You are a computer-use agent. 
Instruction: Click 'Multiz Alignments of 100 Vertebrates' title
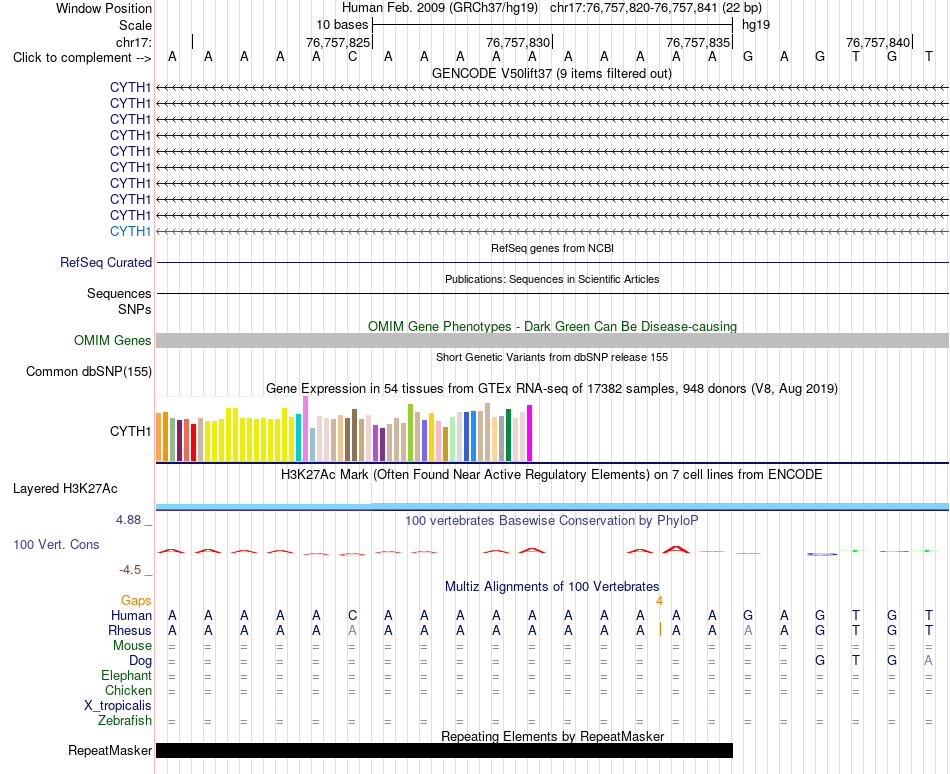click(x=552, y=586)
